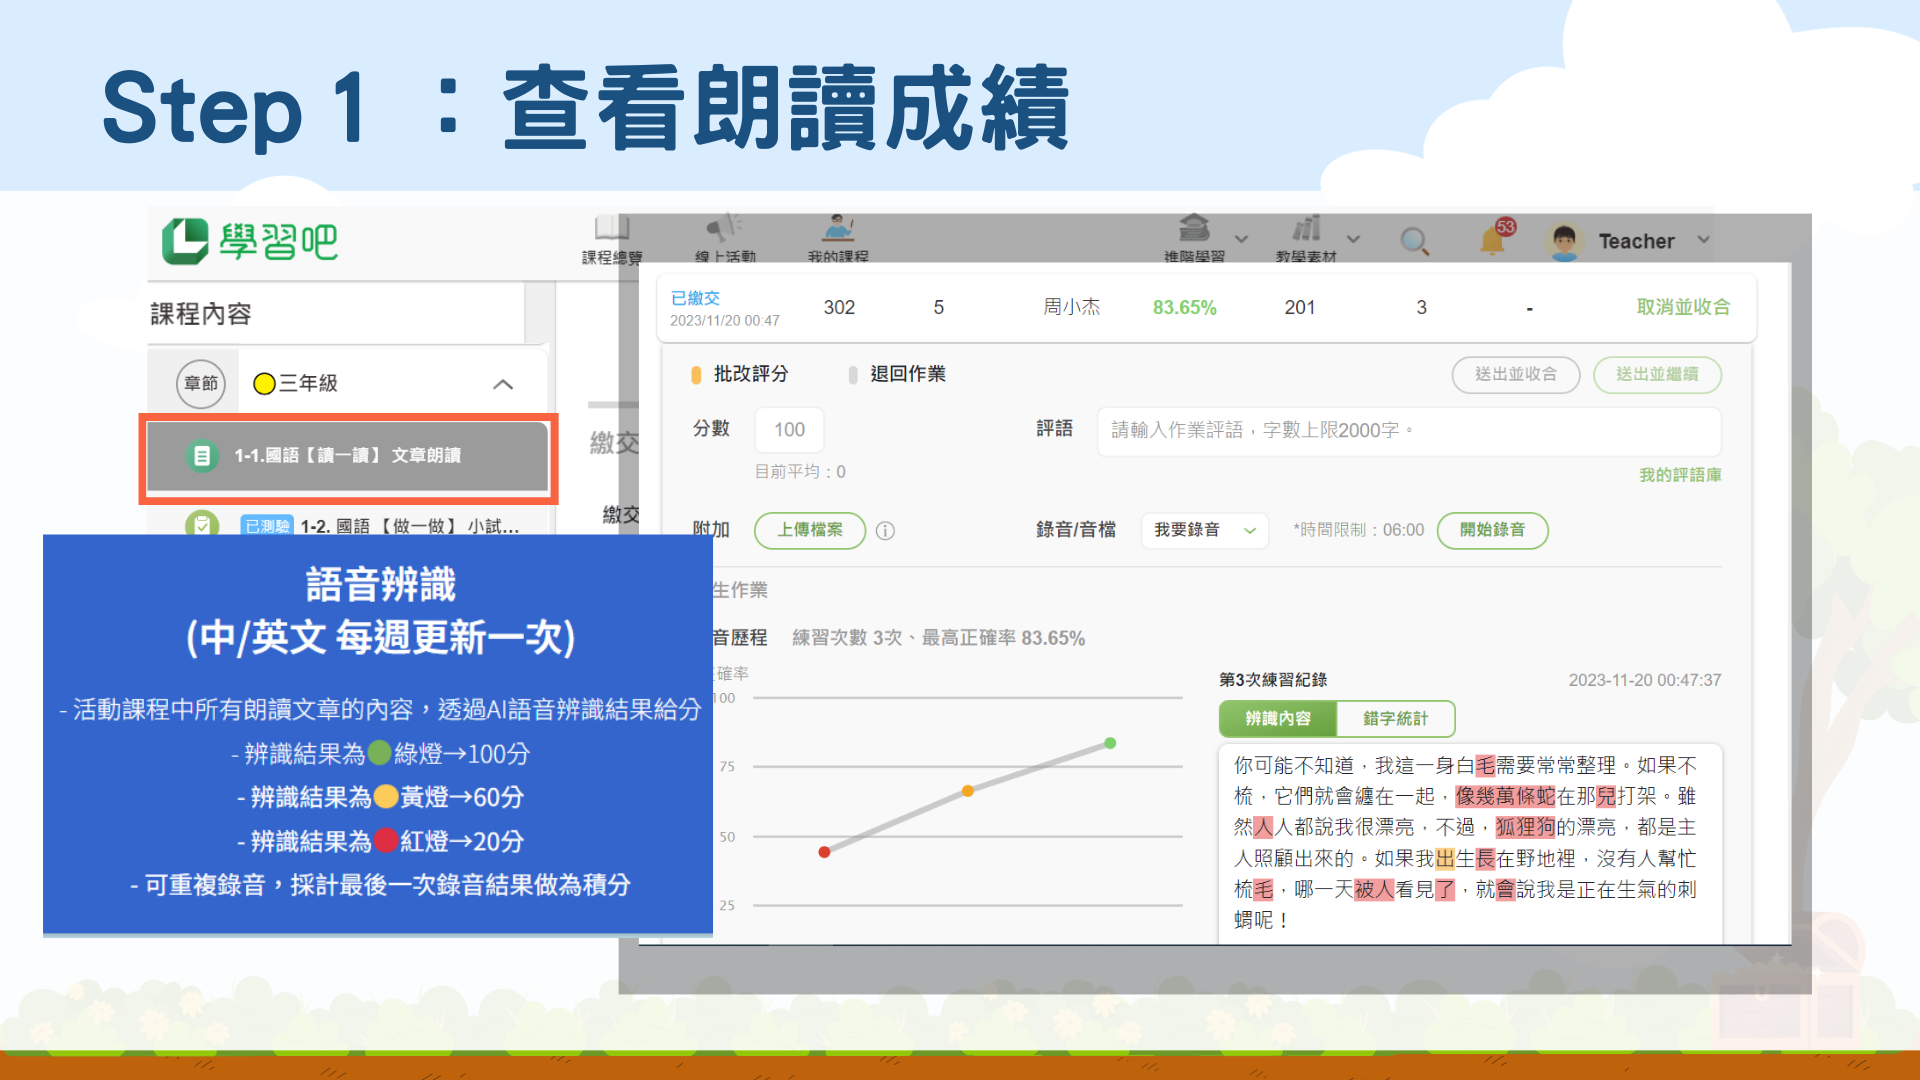Collapse the 三年級 chapter section

click(503, 384)
